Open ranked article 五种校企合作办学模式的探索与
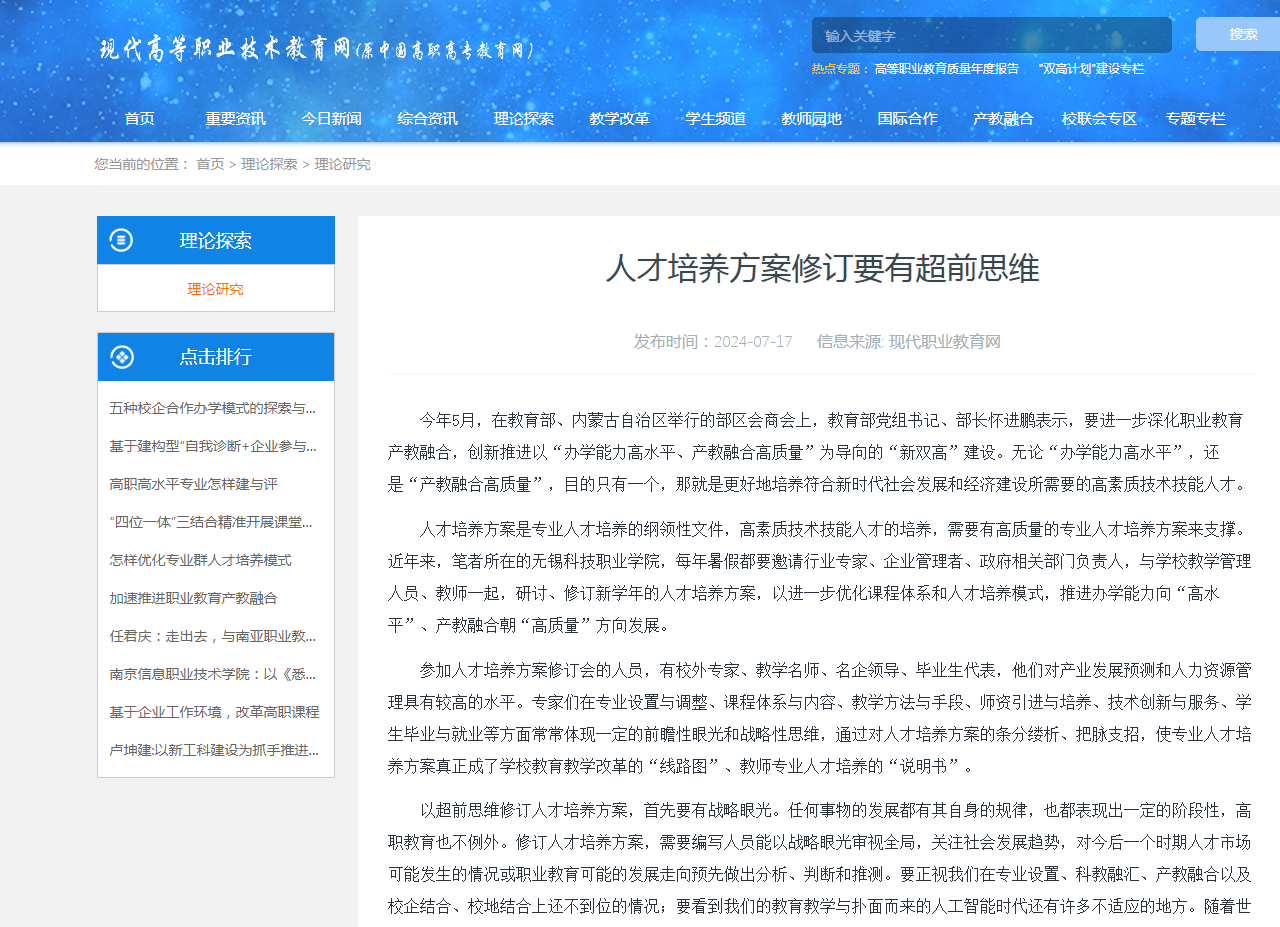This screenshot has width=1280, height=927. 213,408
